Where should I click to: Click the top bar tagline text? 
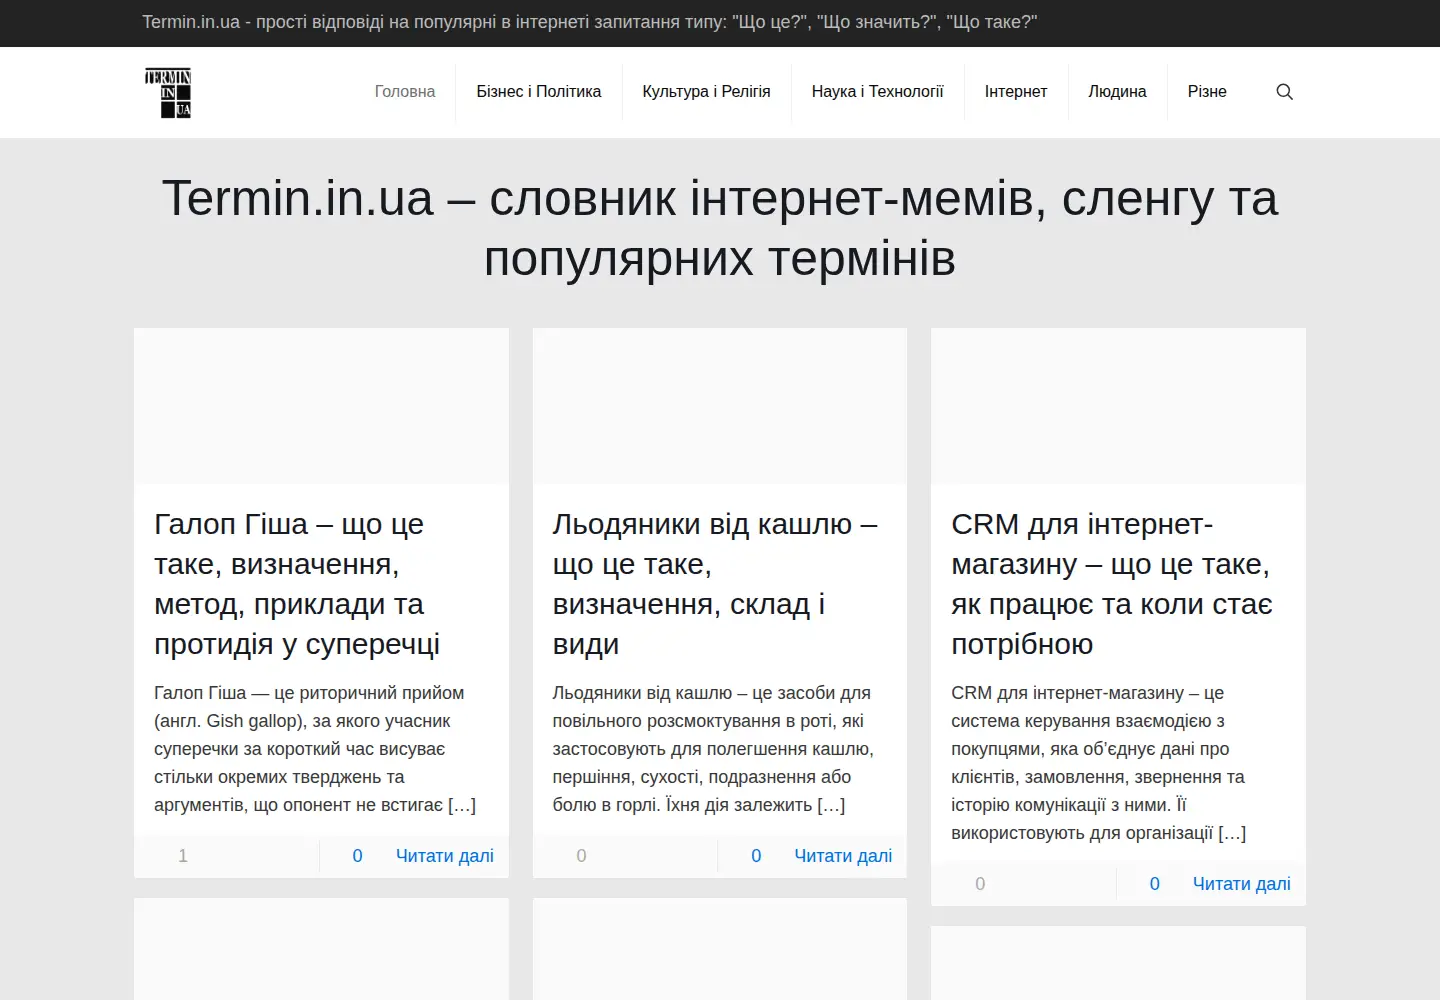(x=590, y=22)
